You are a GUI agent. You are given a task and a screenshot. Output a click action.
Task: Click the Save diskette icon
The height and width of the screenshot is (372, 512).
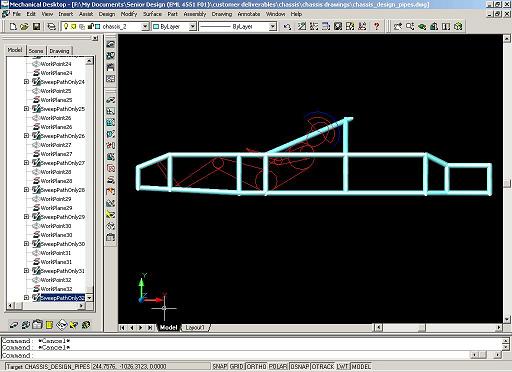point(36,27)
